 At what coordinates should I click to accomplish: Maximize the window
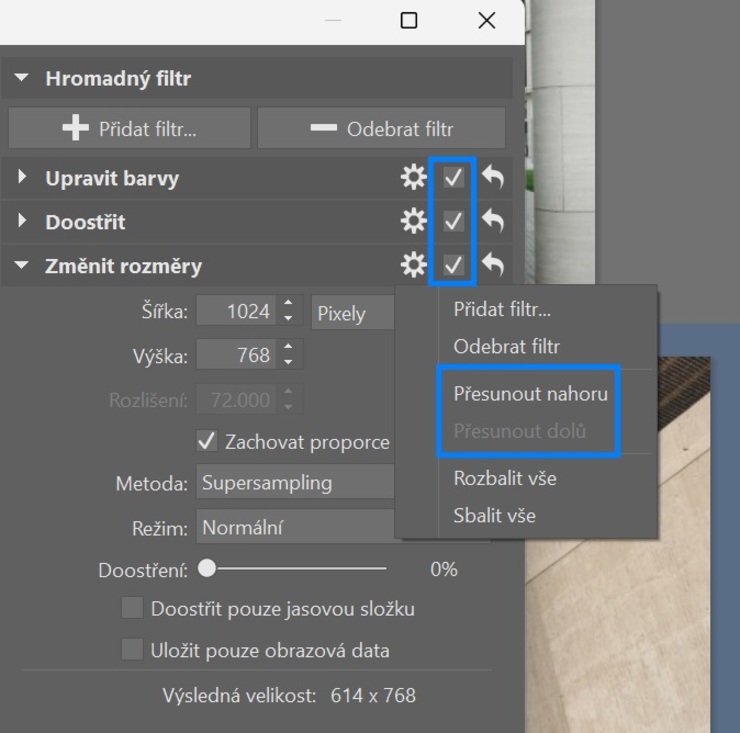tap(409, 20)
